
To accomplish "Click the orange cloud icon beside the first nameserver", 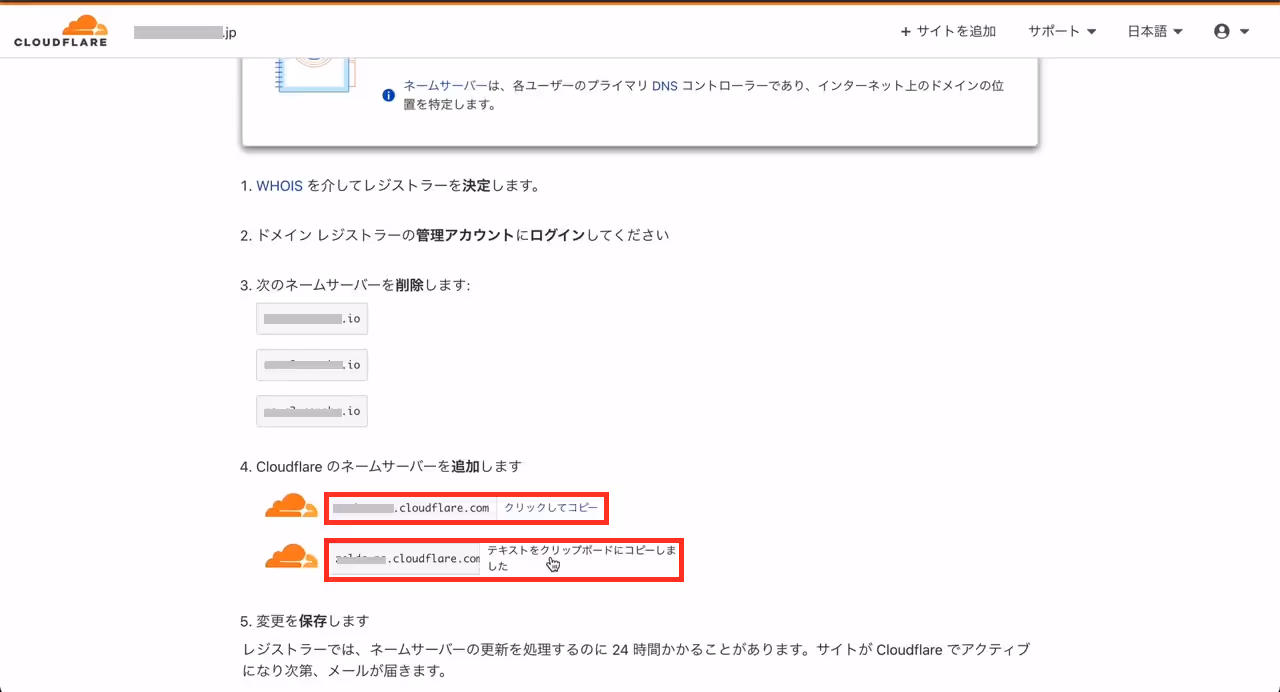I will [291, 506].
